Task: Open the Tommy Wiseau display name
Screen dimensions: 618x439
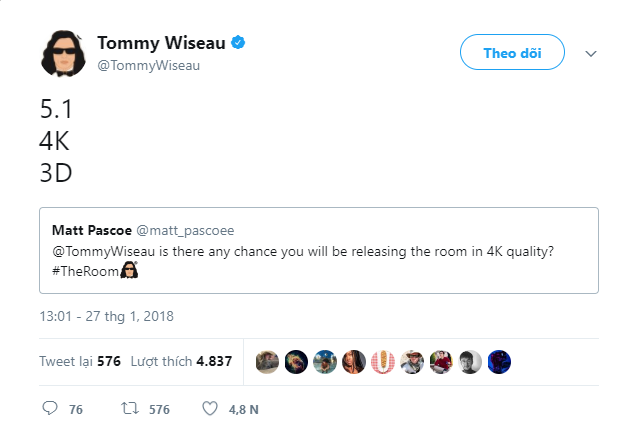Action: click(161, 43)
